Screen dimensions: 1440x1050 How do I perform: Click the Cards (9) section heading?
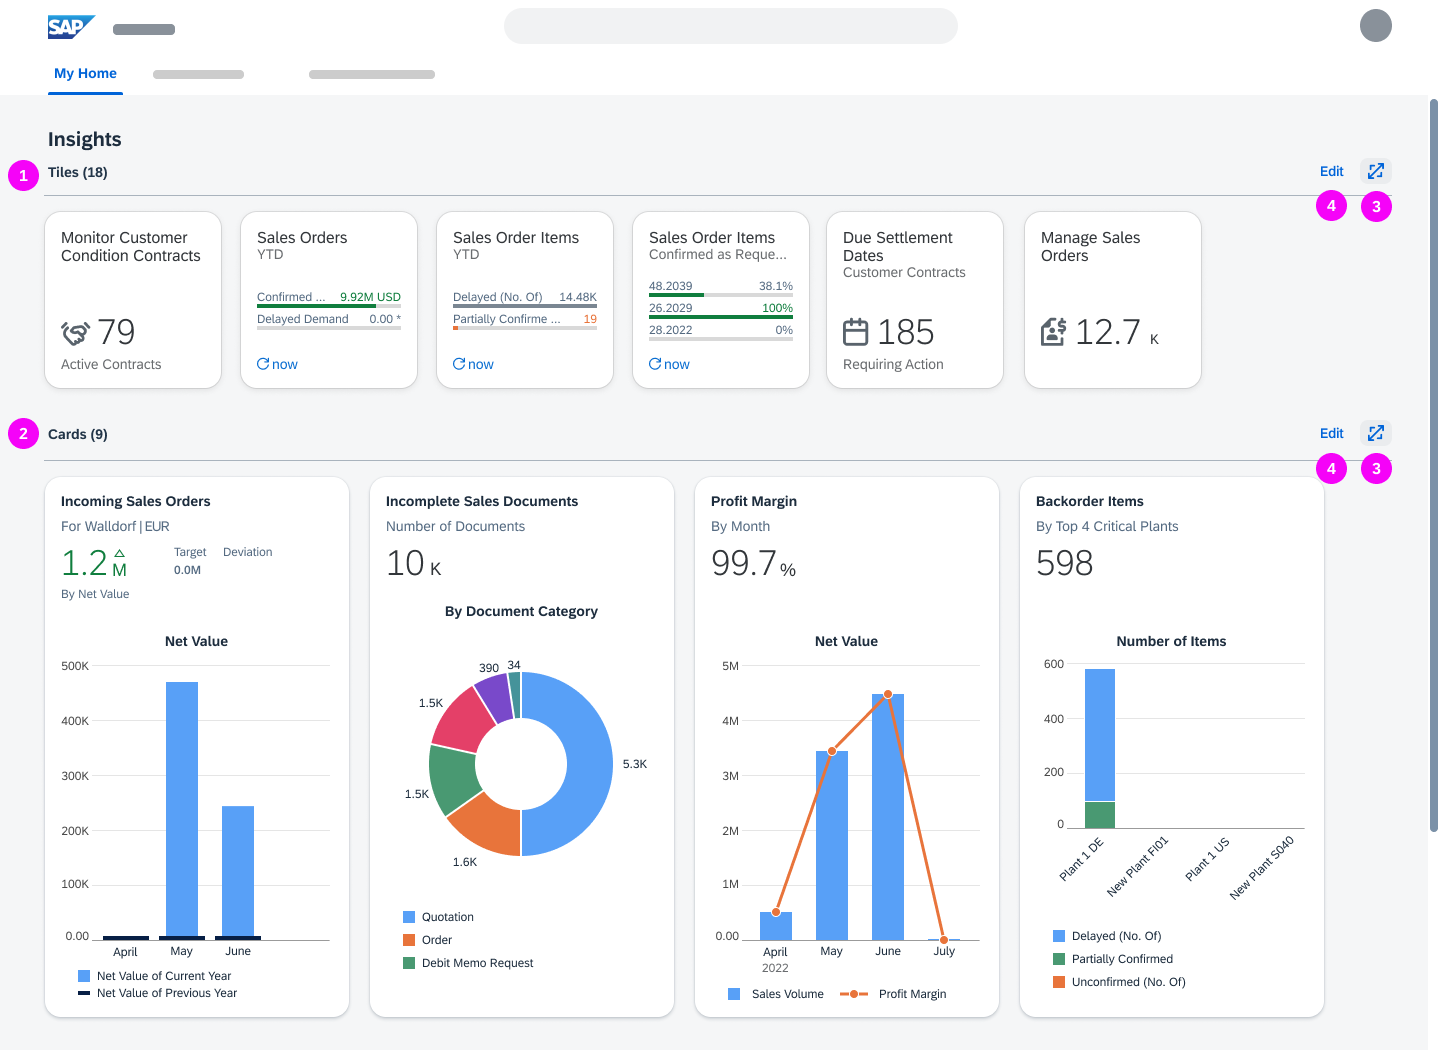pyautogui.click(x=78, y=434)
